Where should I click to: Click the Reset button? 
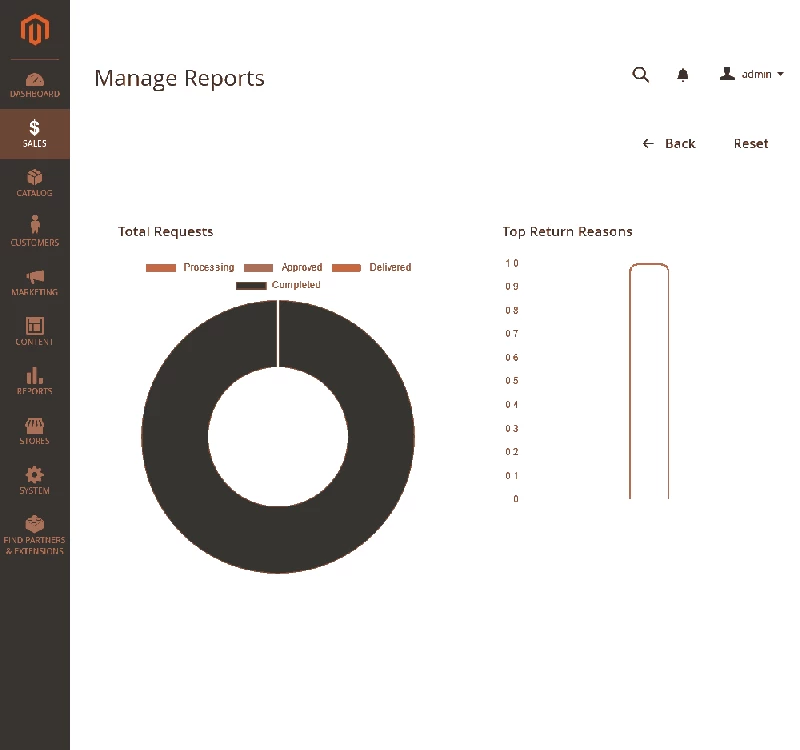point(751,143)
